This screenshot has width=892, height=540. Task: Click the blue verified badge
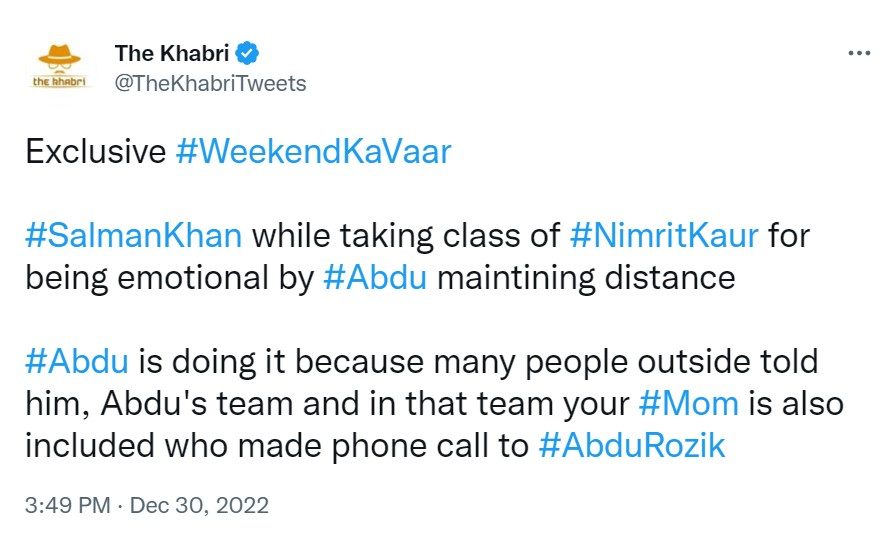(249, 53)
